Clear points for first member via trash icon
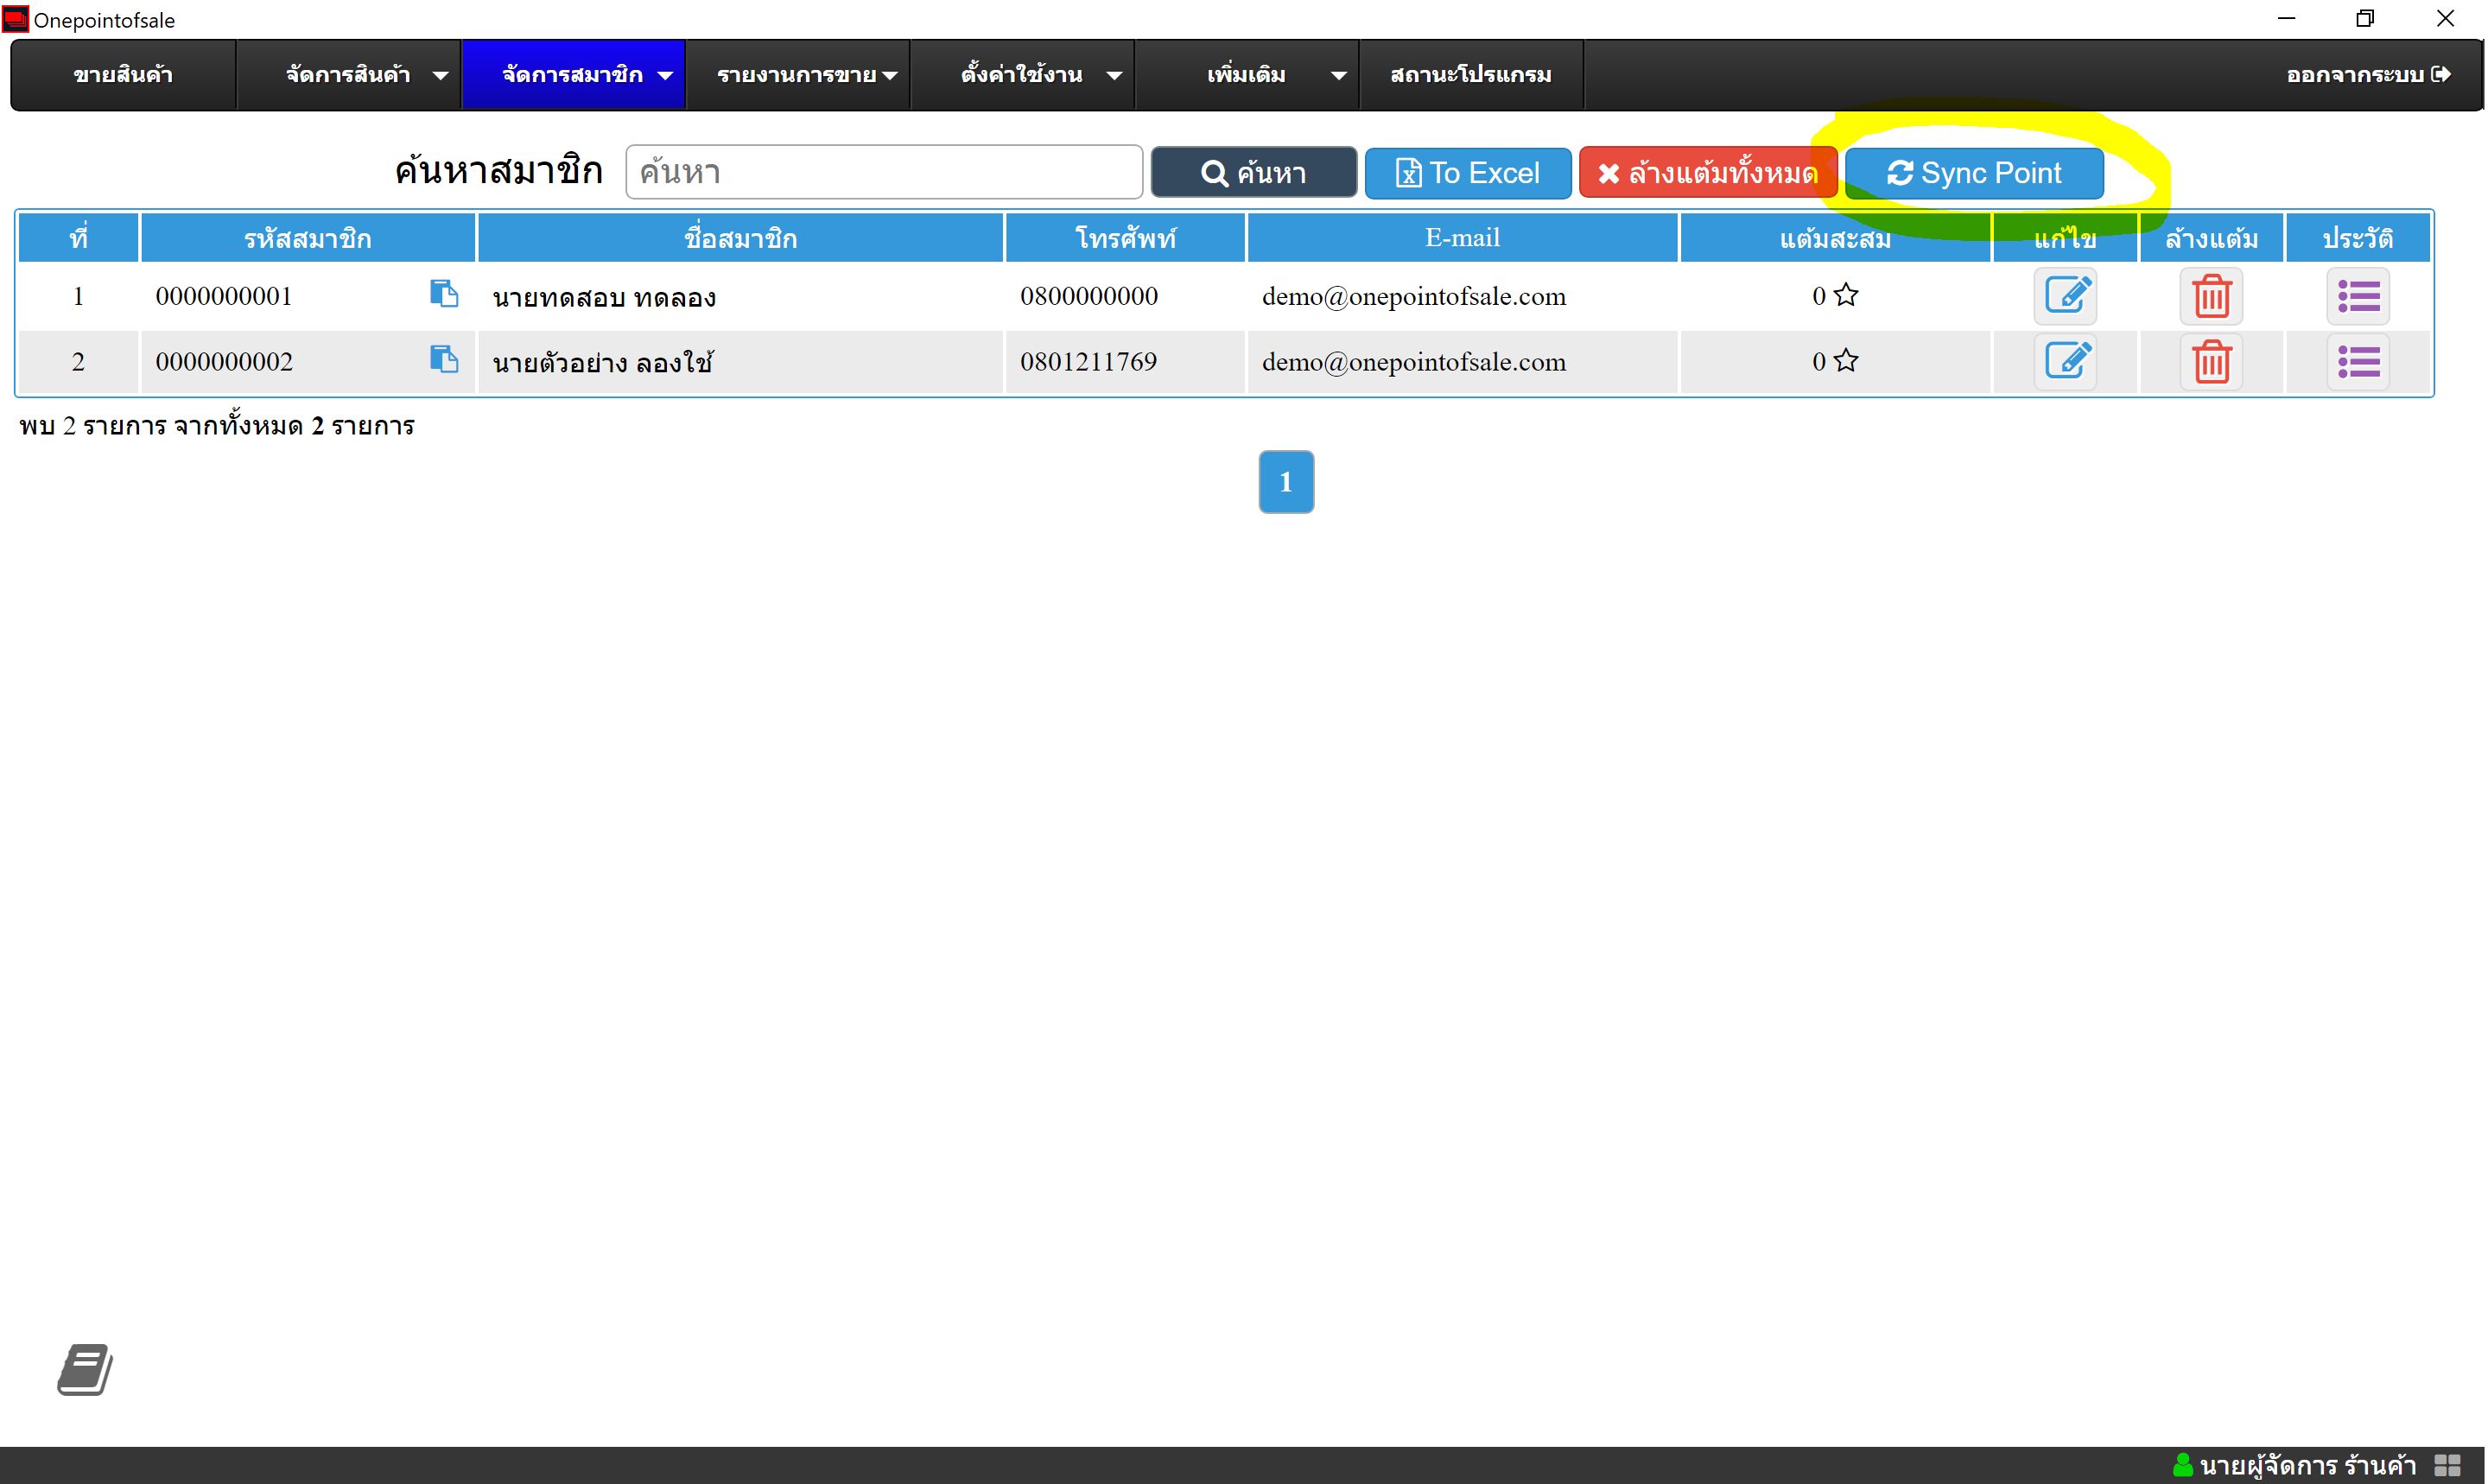Image resolution: width=2488 pixels, height=1484 pixels. click(2211, 296)
